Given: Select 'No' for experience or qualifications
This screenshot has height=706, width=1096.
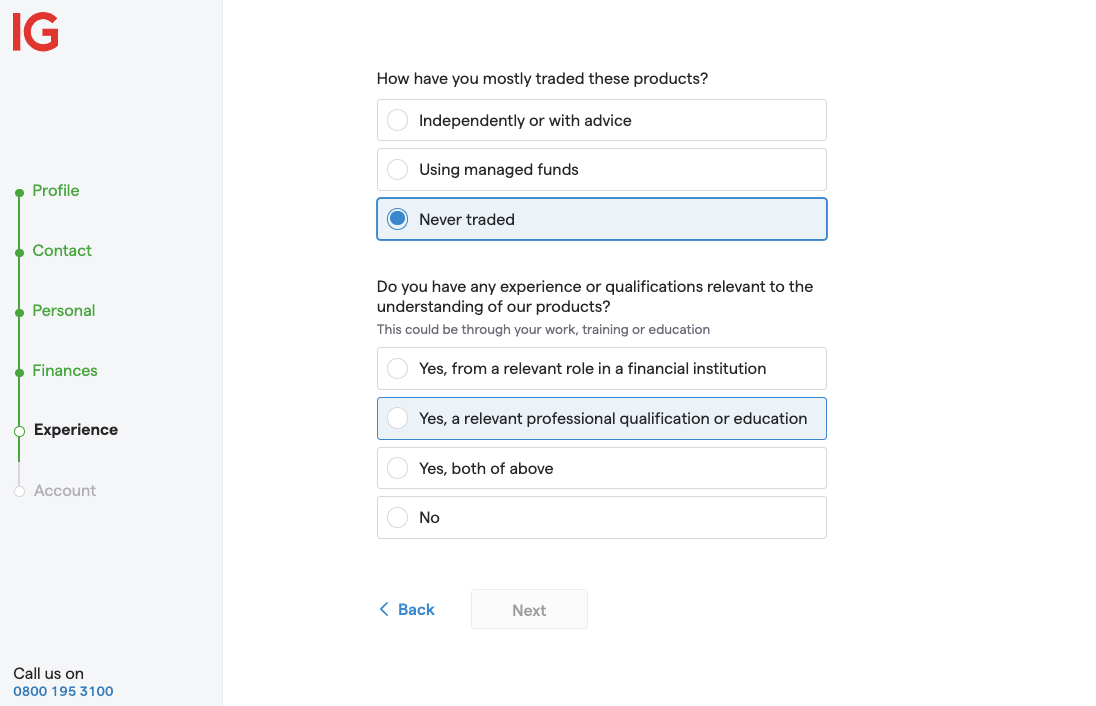Looking at the screenshot, I should click(601, 518).
